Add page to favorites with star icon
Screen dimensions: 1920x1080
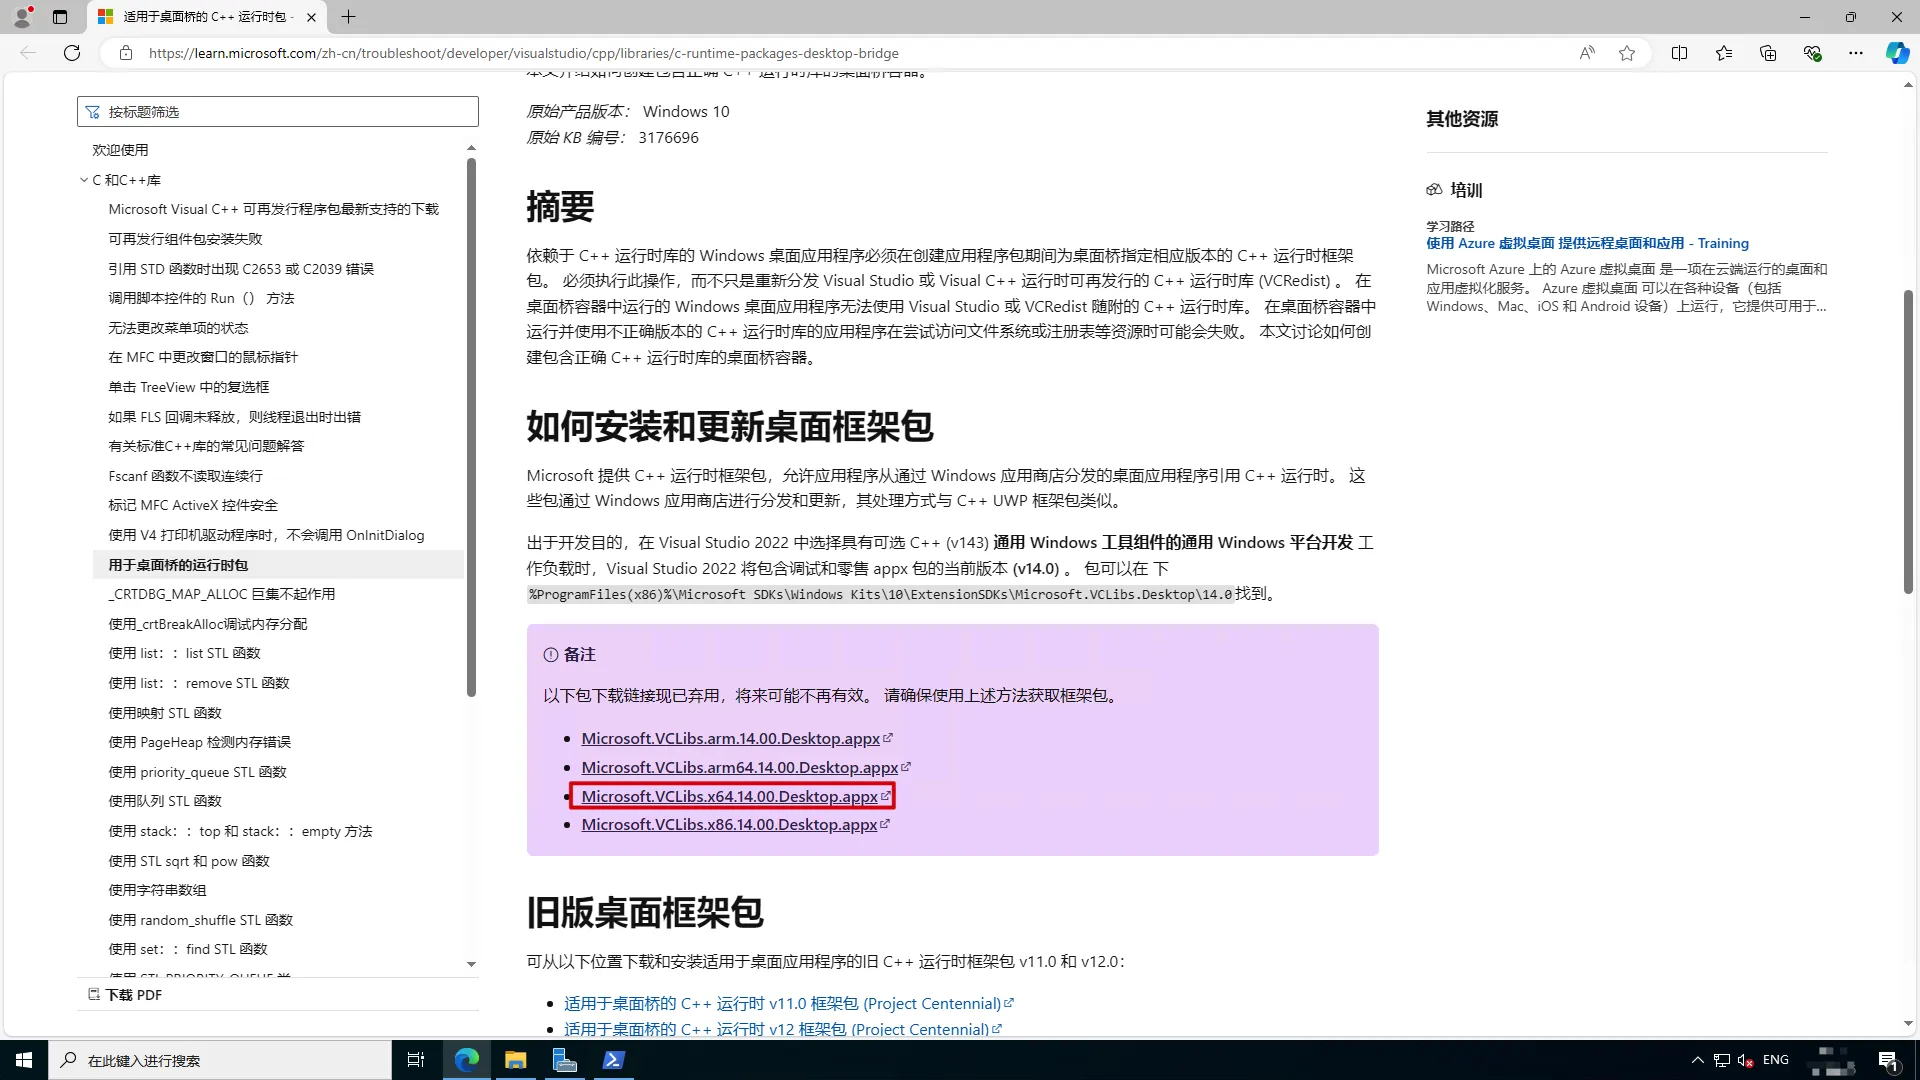[1627, 53]
